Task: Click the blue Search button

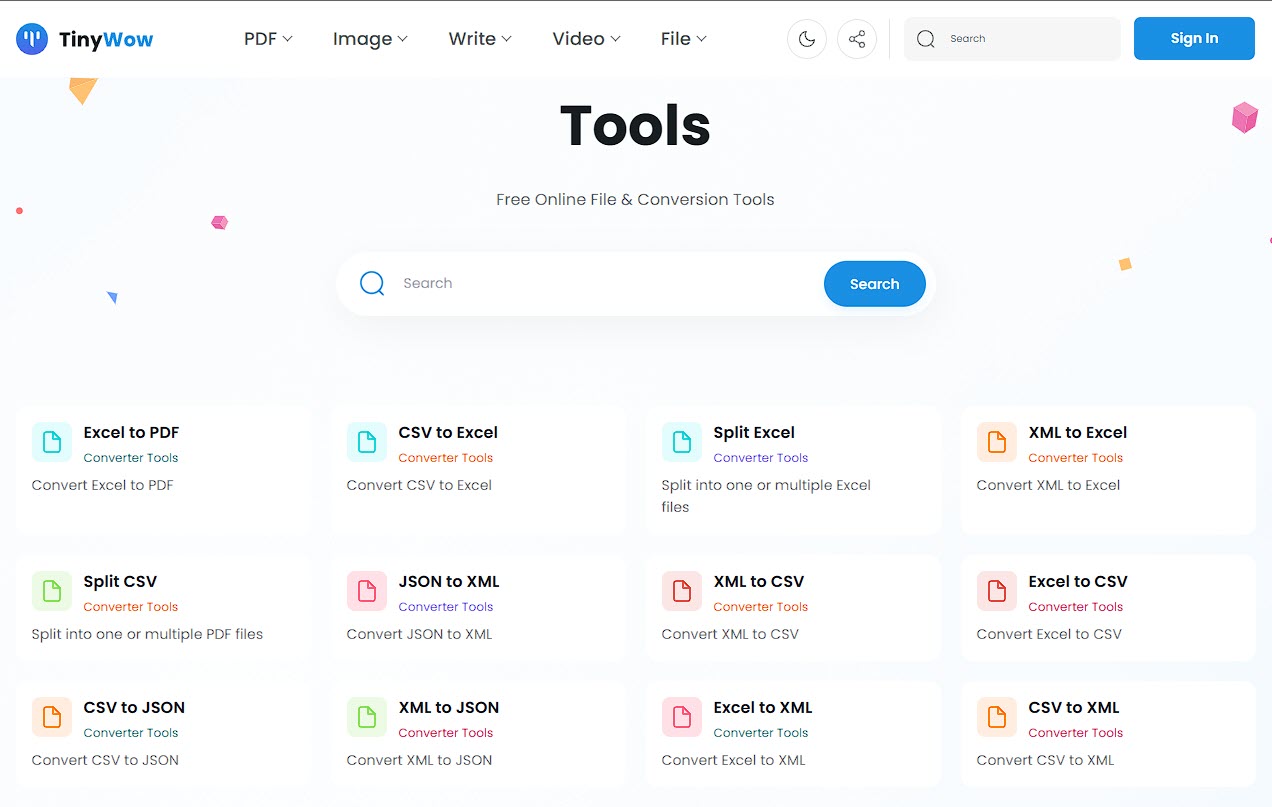Action: tap(875, 284)
